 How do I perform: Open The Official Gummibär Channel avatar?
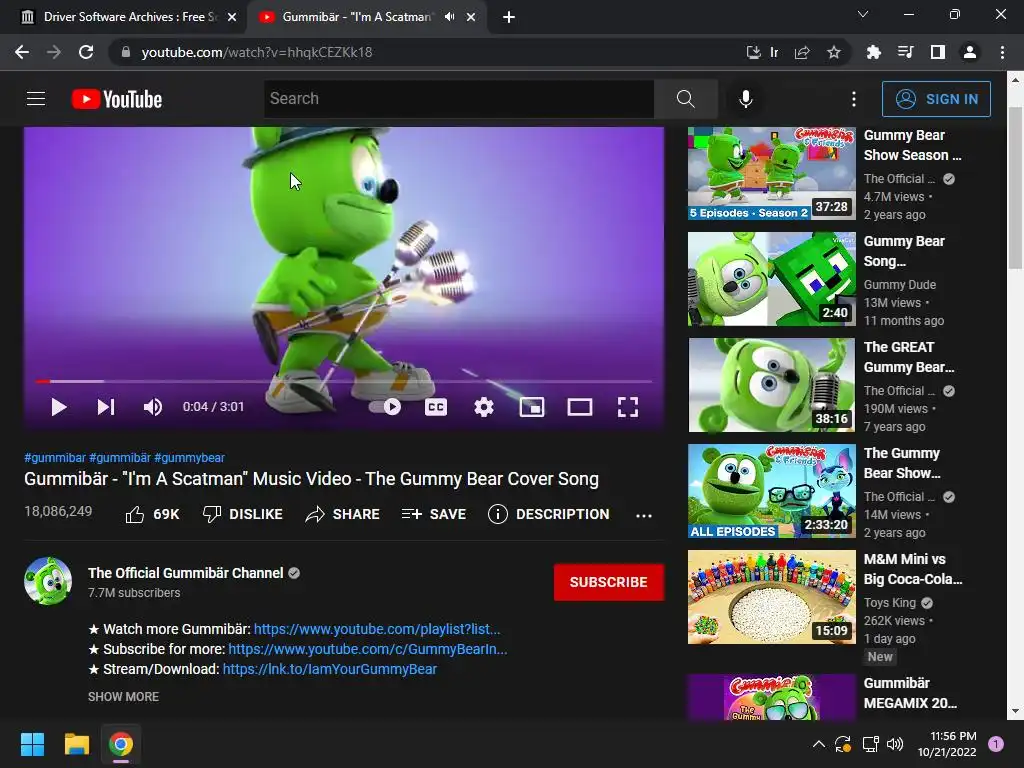pos(48,581)
